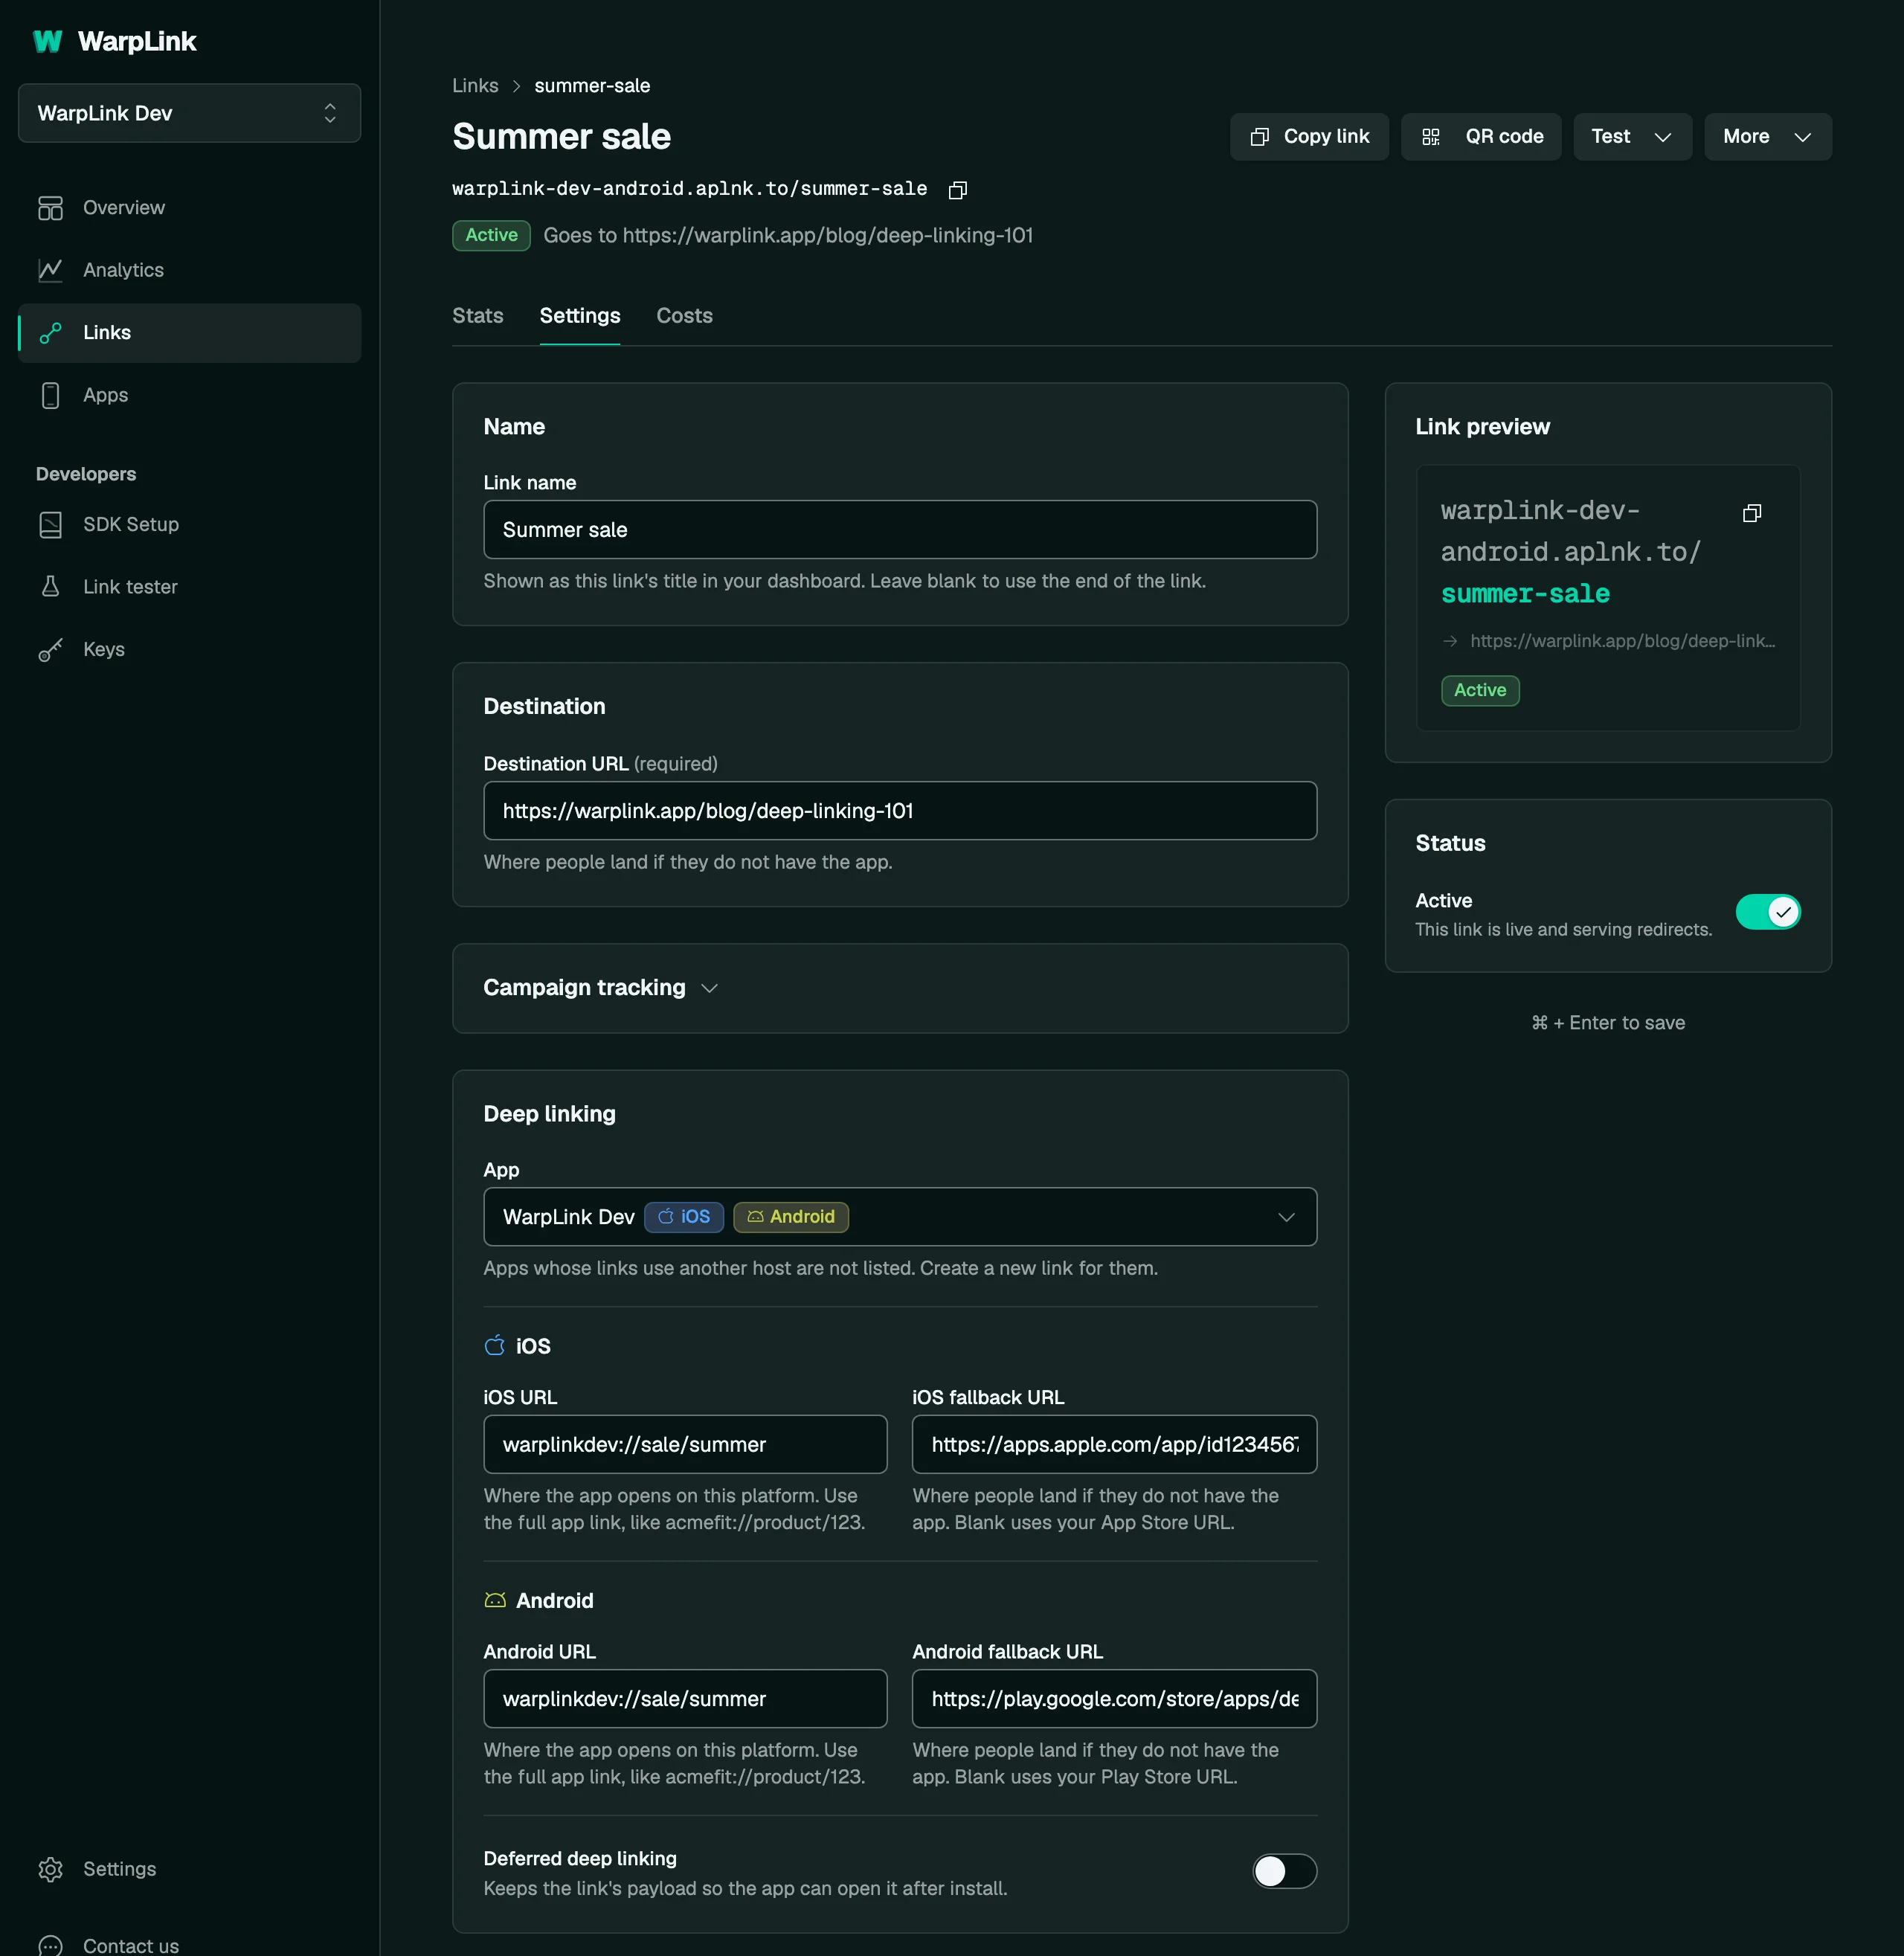Image resolution: width=1904 pixels, height=1956 pixels.
Task: Select the Links sidebar item
Action: coord(190,333)
